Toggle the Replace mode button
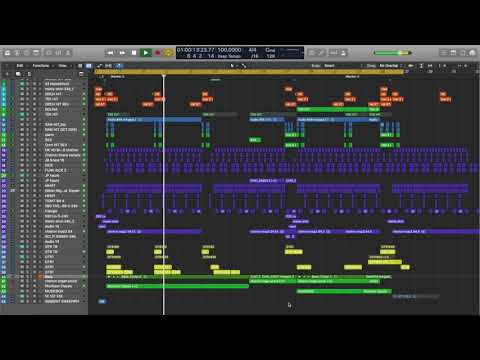This screenshot has width=480, height=360. click(x=311, y=53)
